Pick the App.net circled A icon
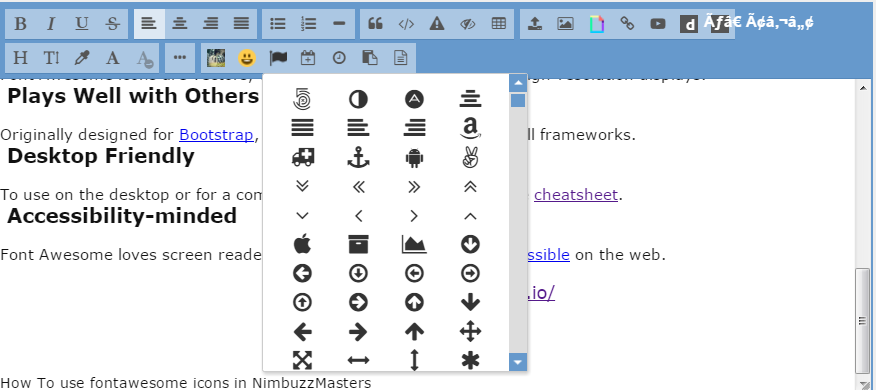This screenshot has width=876, height=390. point(414,99)
